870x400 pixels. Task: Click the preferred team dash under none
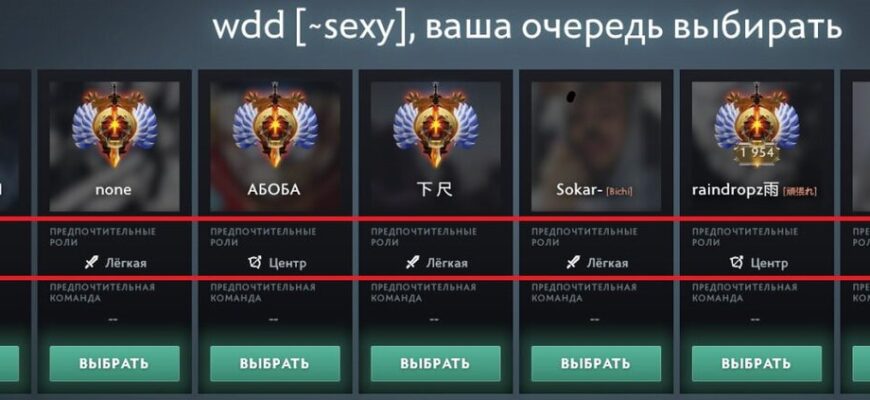(113, 320)
